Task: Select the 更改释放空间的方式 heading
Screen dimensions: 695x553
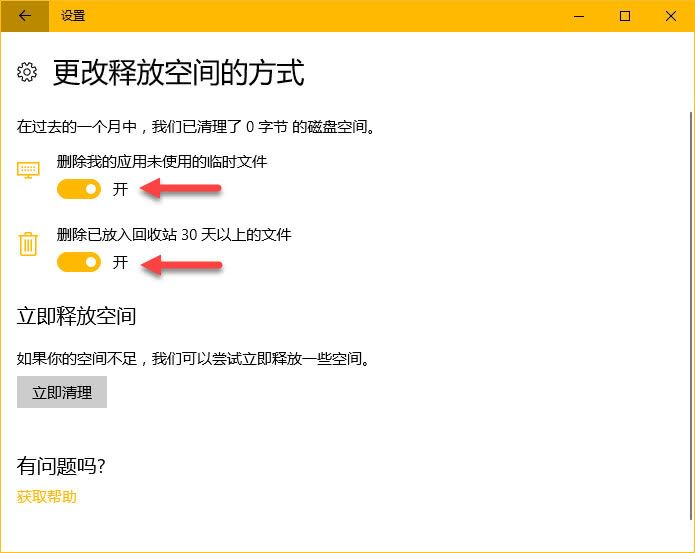Action: coord(178,73)
